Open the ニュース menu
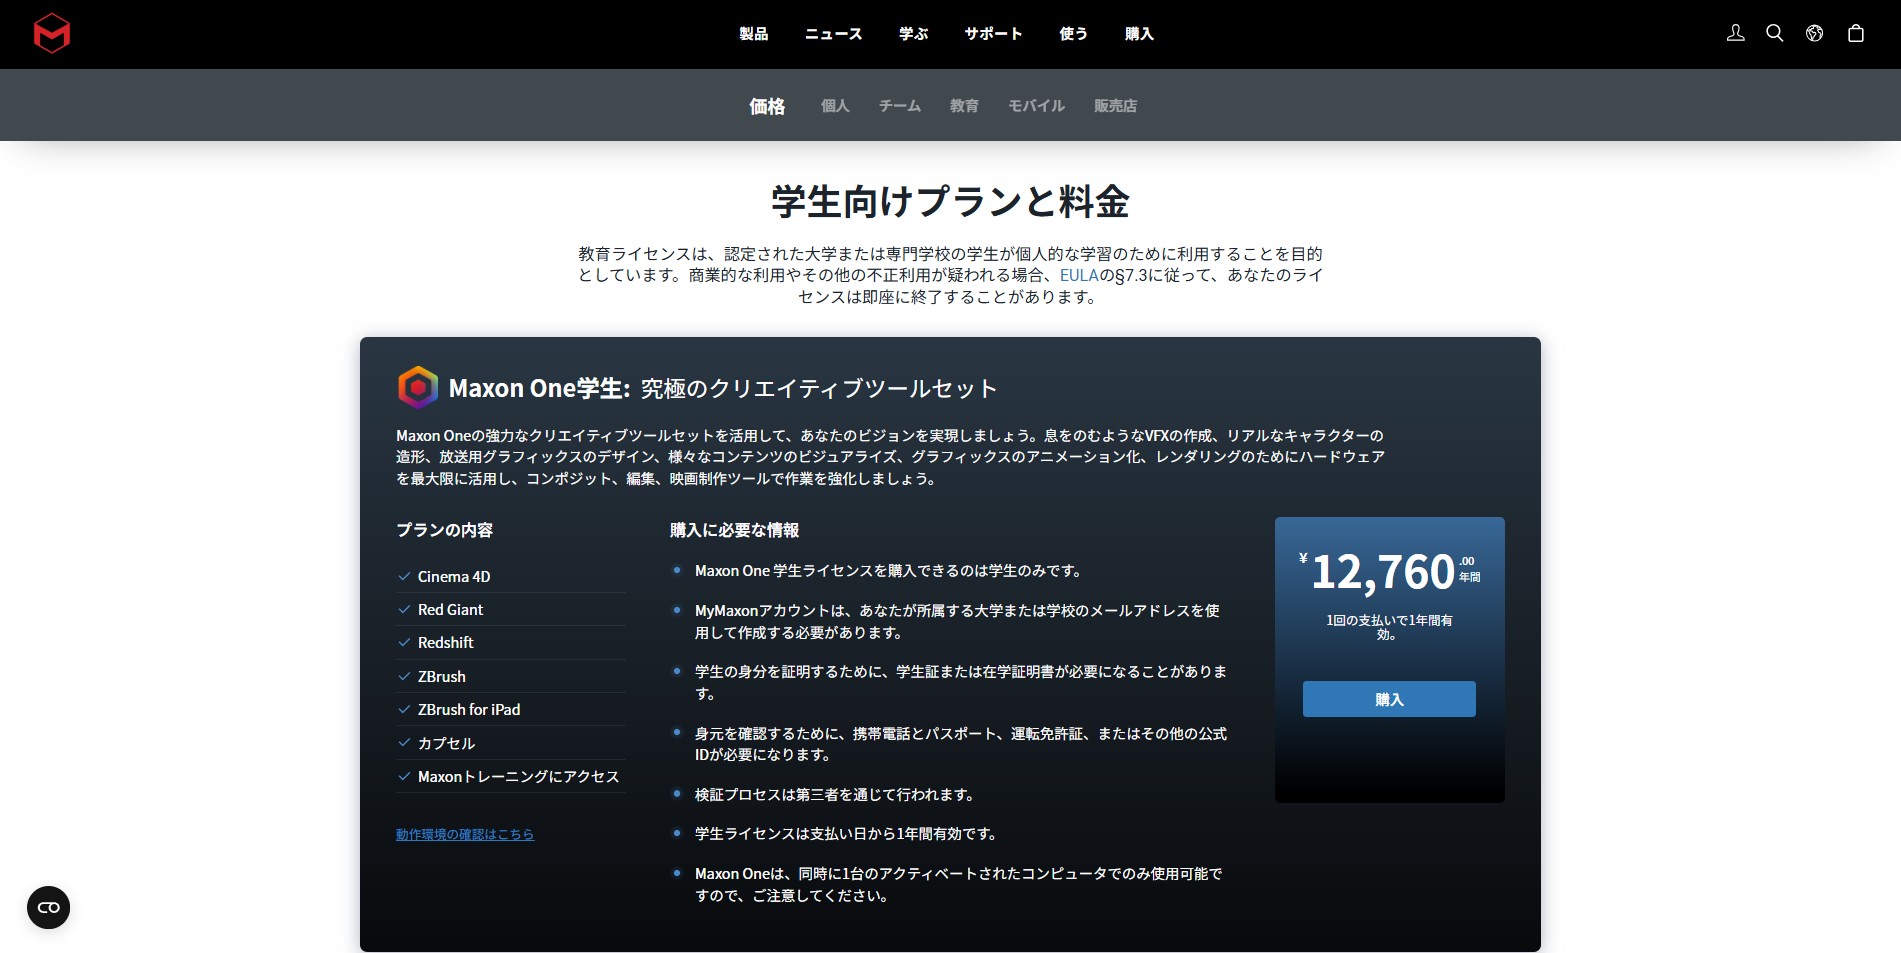The height and width of the screenshot is (953, 1901). (x=834, y=33)
